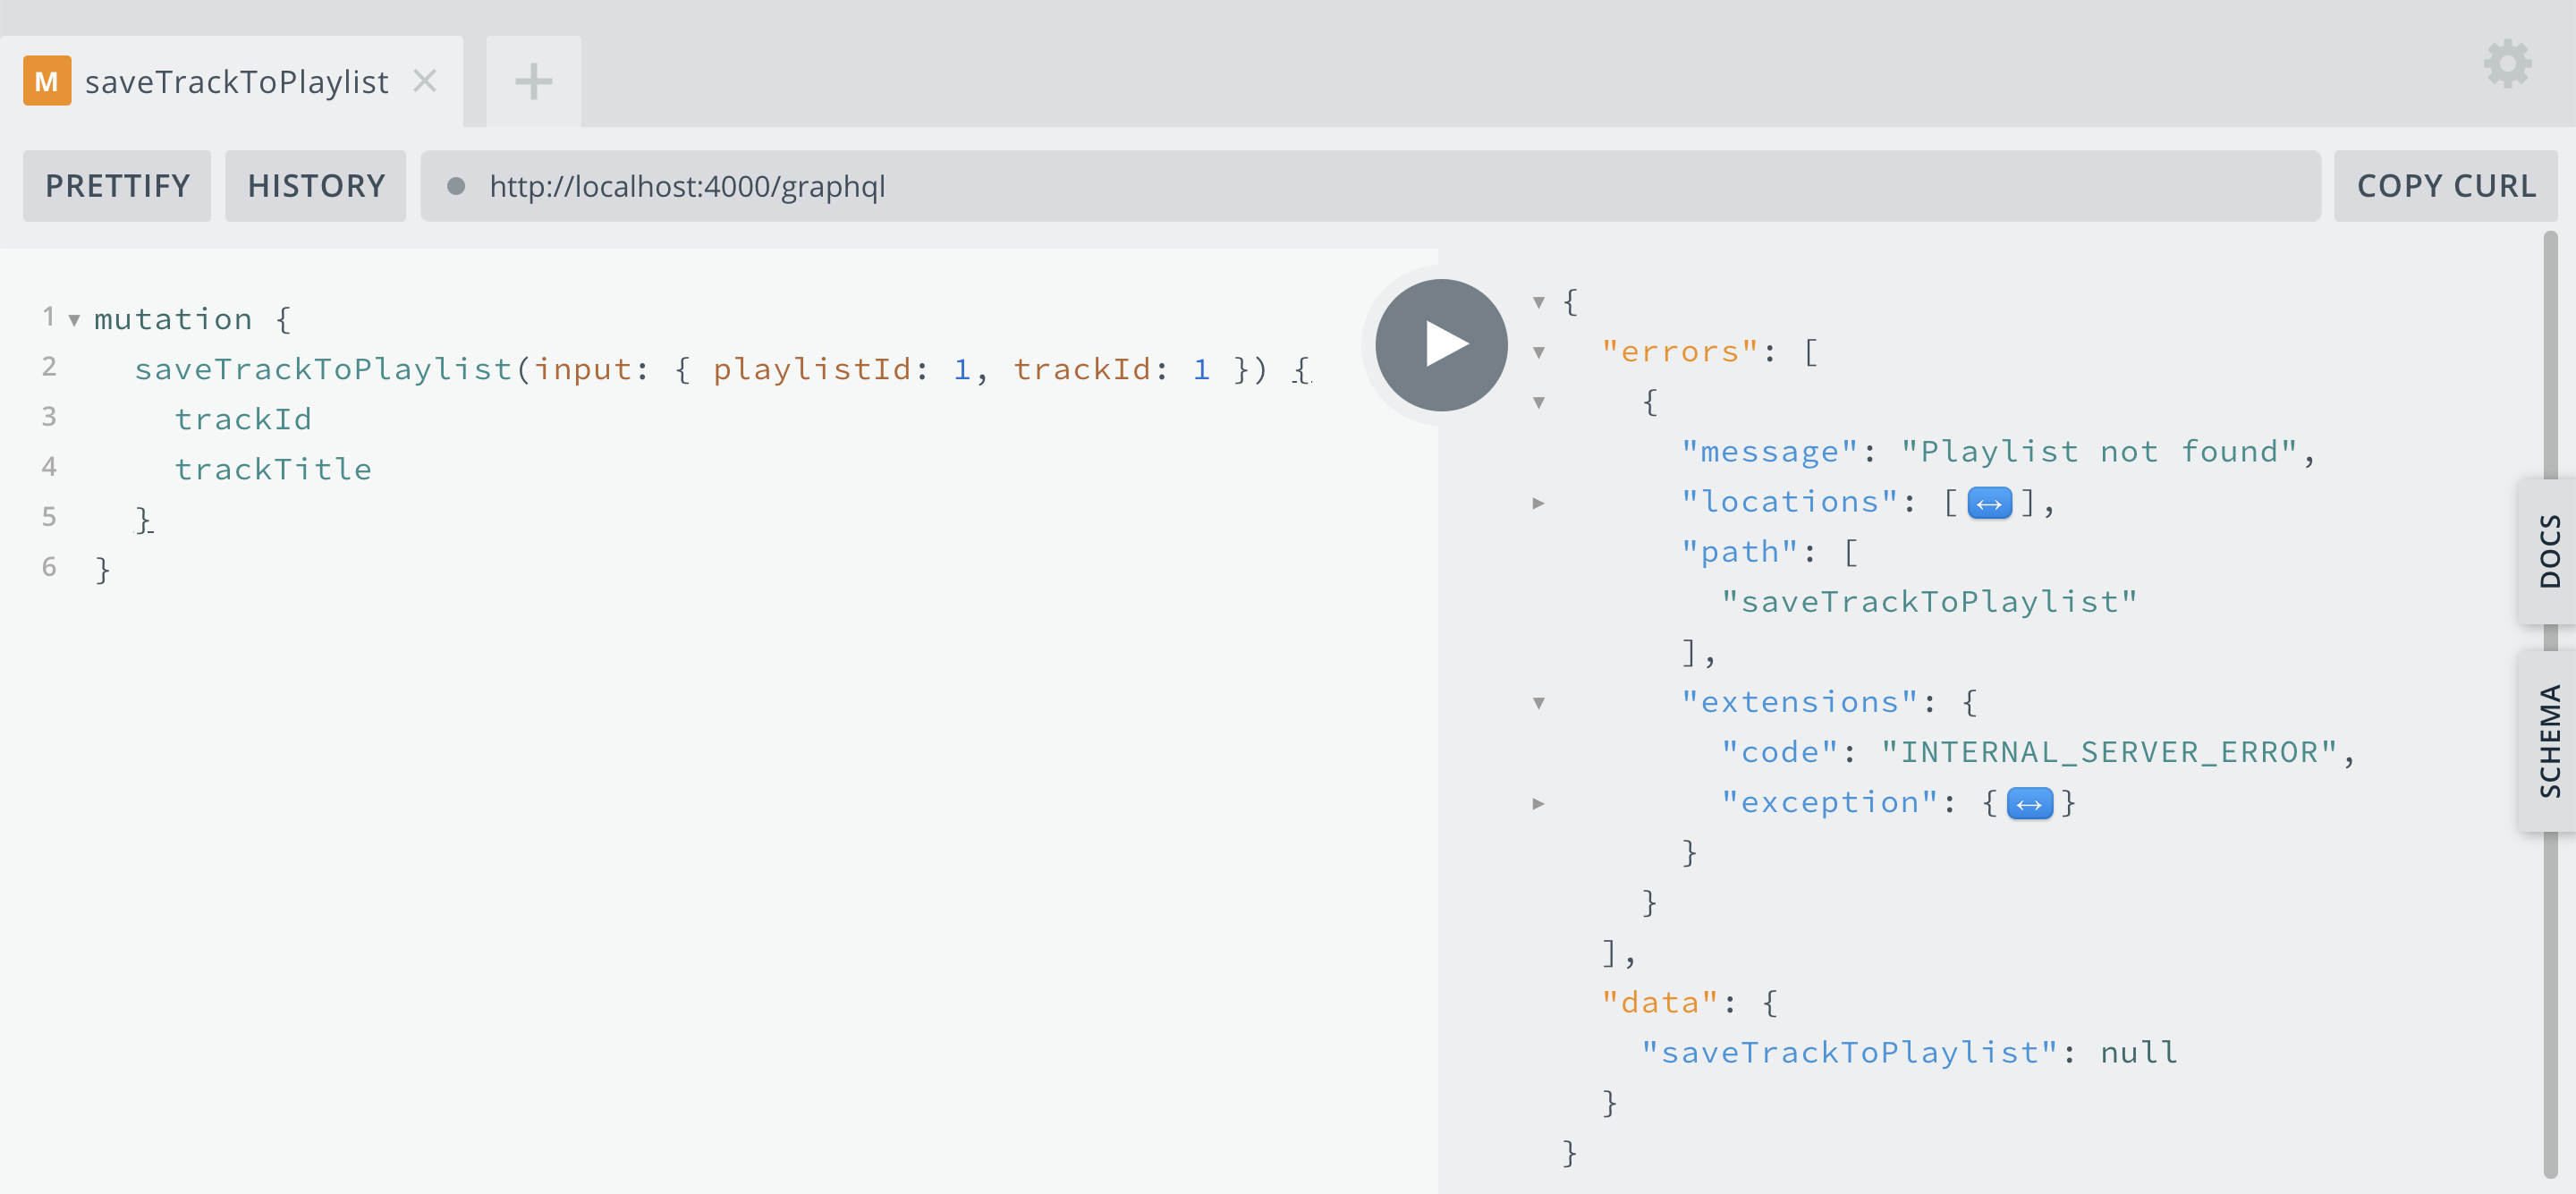
Task: Open the settings gear
Action: click(2506, 64)
